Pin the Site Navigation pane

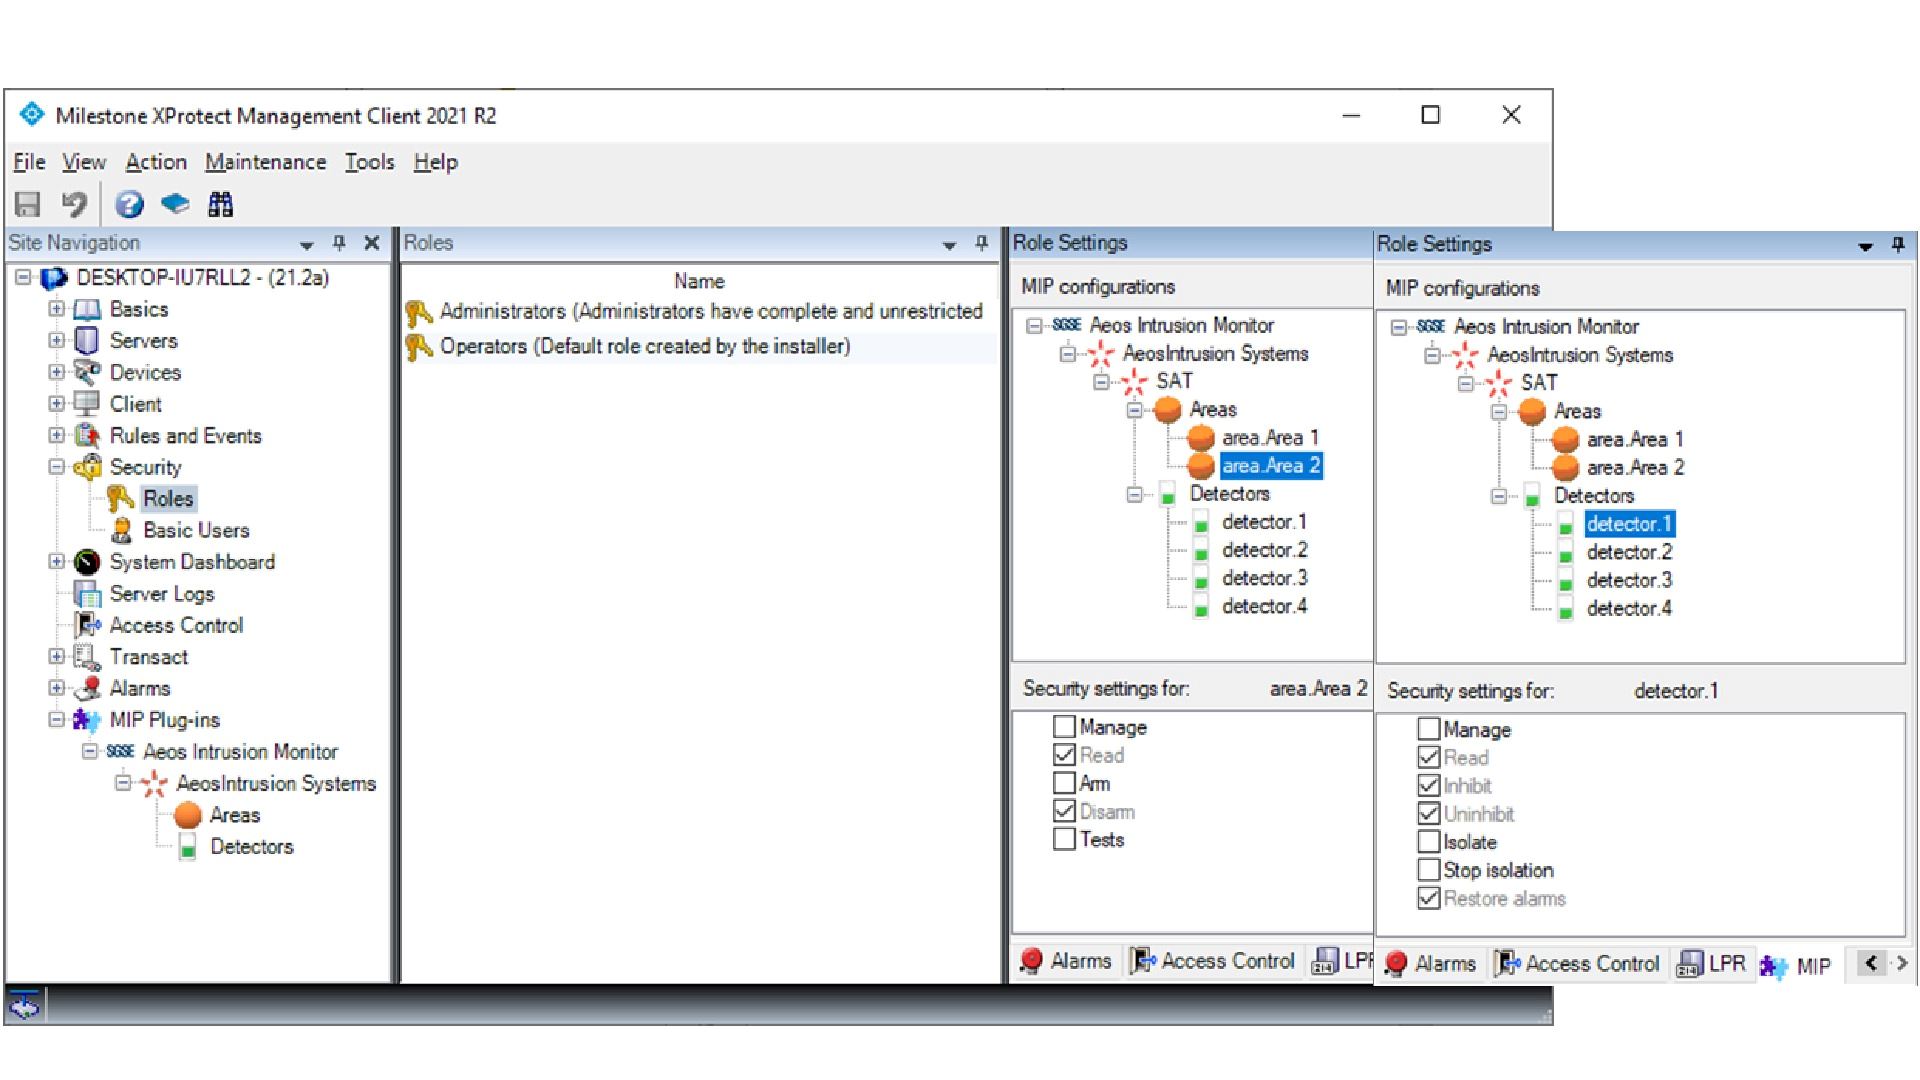point(339,243)
